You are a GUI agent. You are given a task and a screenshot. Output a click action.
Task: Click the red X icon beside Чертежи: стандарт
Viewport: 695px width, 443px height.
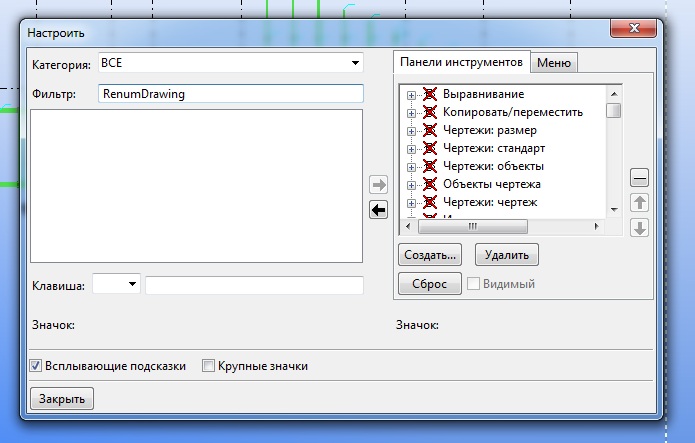429,148
